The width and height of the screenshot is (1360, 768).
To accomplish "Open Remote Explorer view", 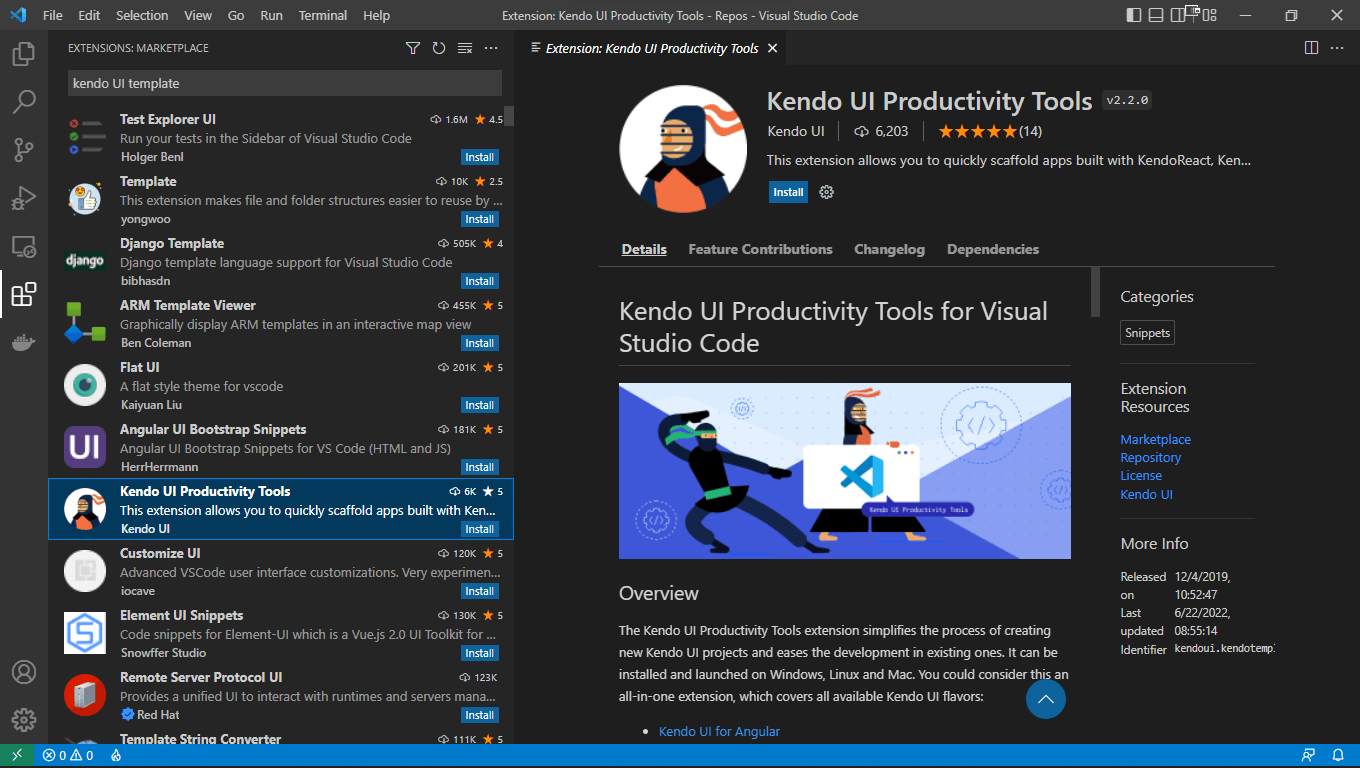I will [x=24, y=246].
